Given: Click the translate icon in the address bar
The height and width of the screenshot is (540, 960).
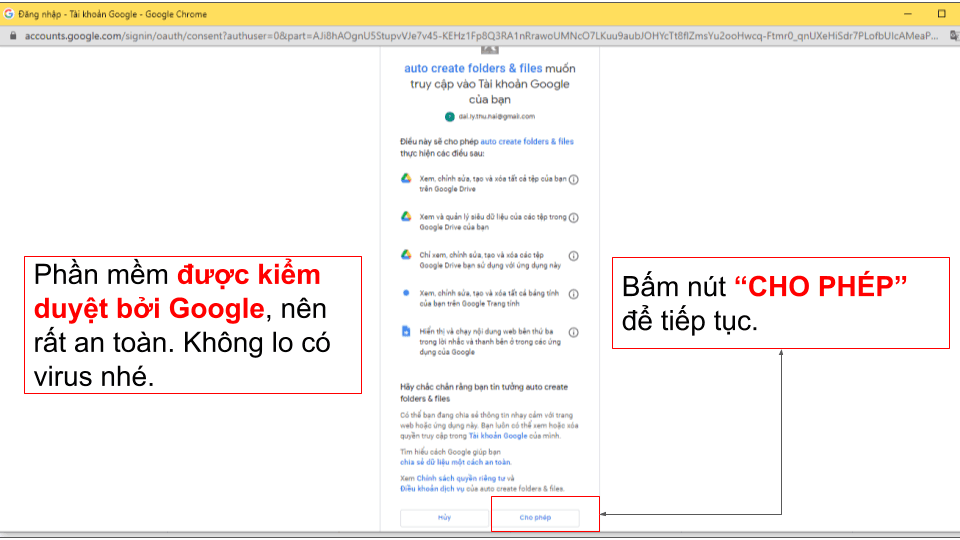Looking at the screenshot, I should click(x=953, y=35).
